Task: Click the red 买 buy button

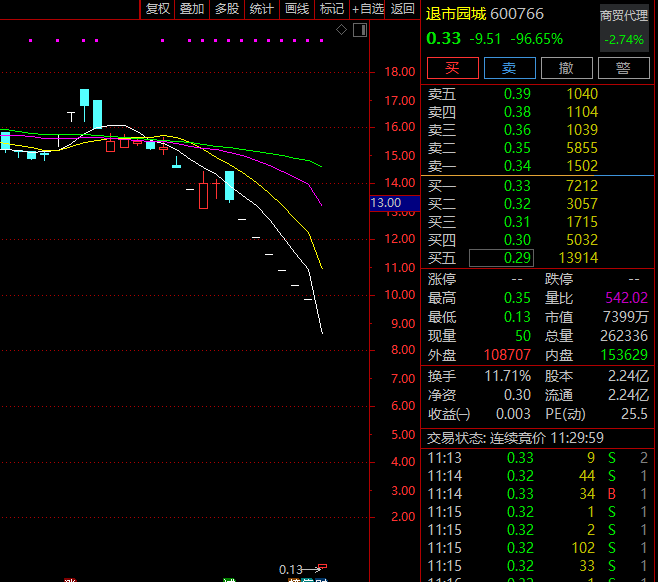Action: [453, 68]
